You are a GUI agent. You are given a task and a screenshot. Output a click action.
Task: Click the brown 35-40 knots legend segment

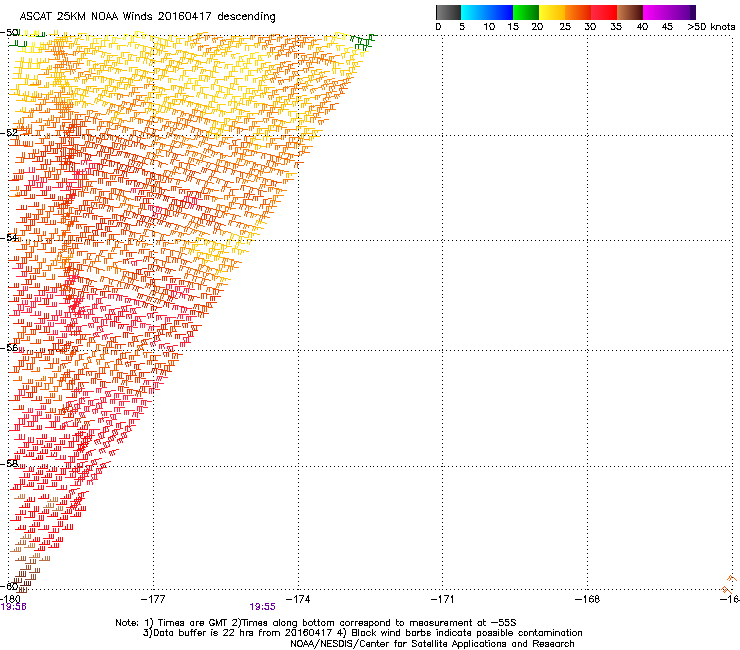click(x=630, y=12)
